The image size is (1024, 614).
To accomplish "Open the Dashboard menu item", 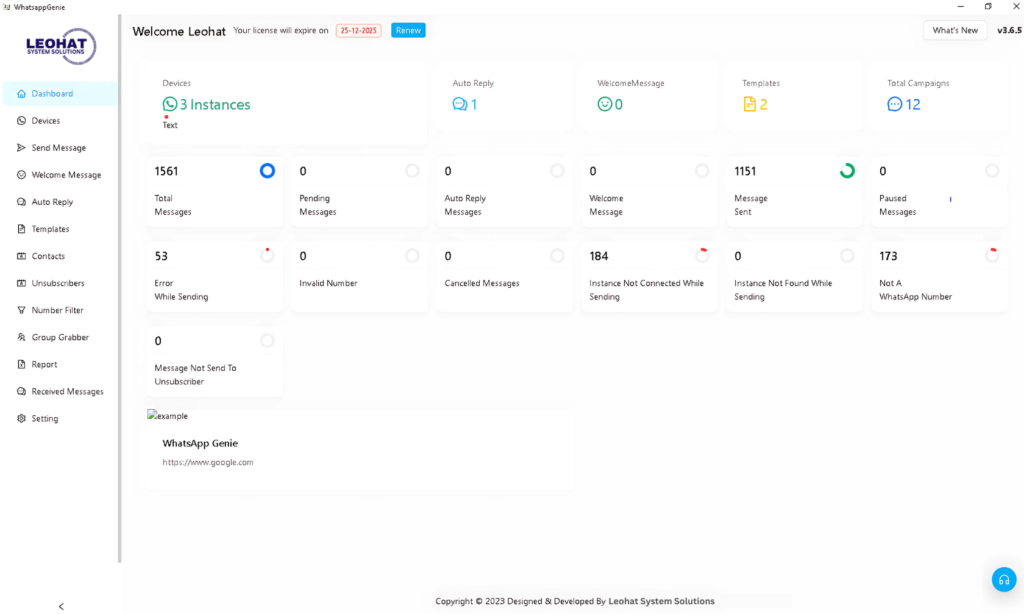I will point(60,93).
